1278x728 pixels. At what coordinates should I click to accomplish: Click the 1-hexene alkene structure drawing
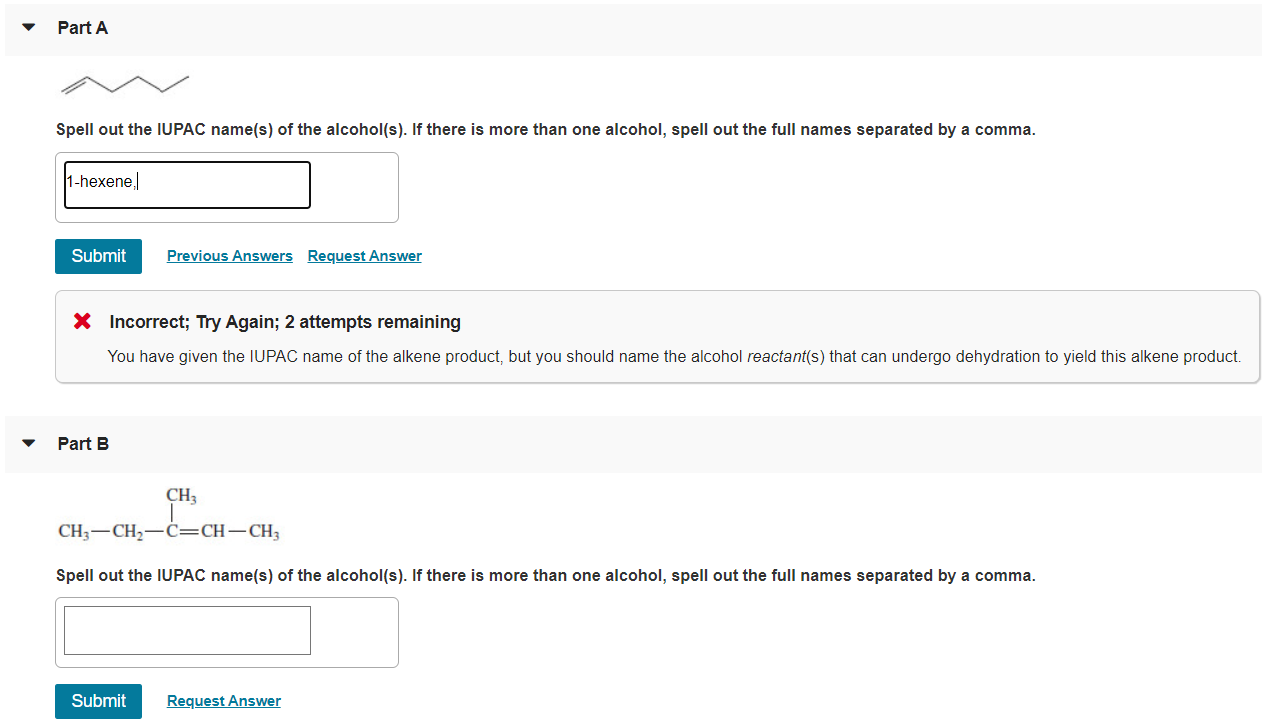(124, 84)
